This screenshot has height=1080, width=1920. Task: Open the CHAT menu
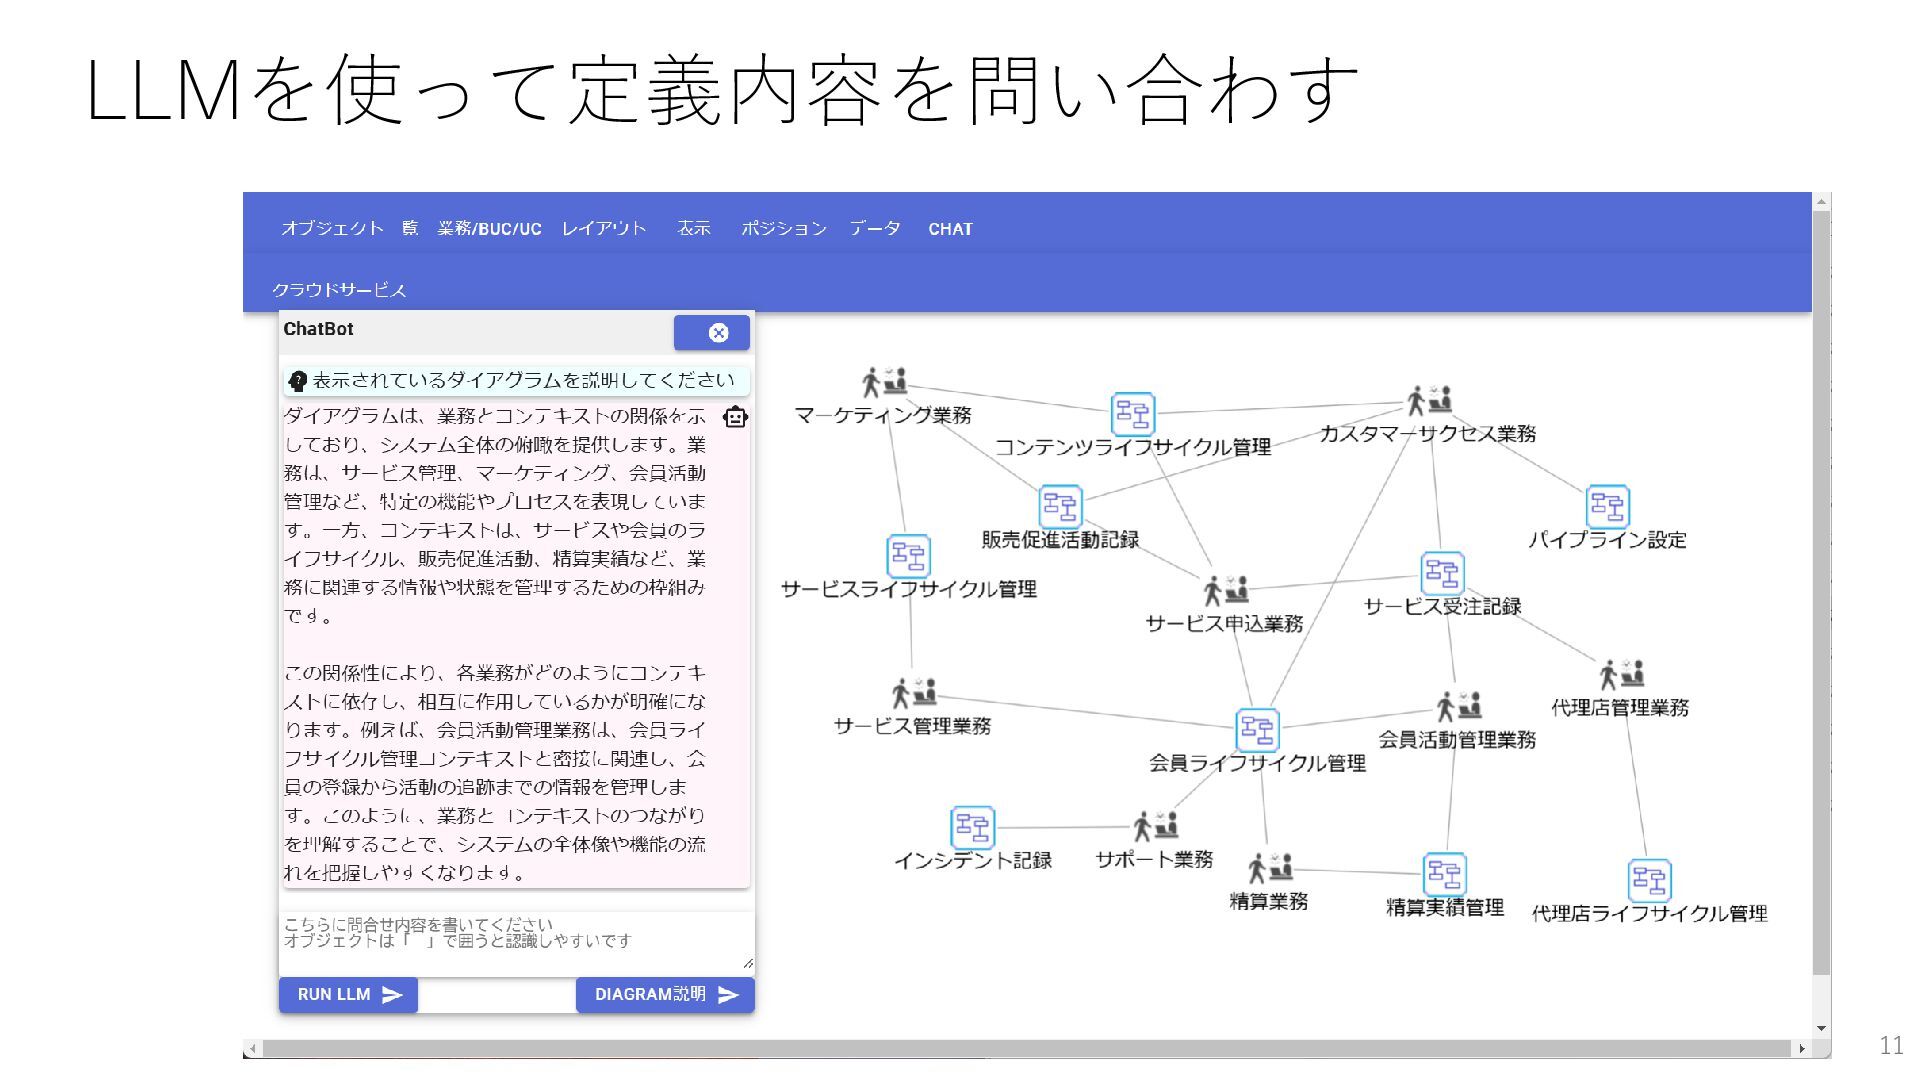tap(950, 229)
